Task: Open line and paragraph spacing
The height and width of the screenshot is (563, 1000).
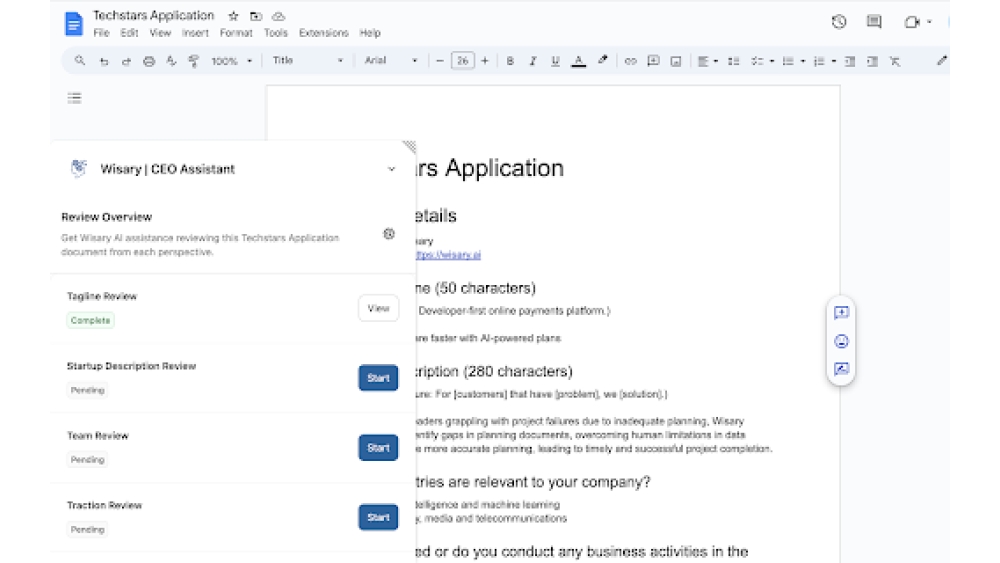Action: coord(733,61)
